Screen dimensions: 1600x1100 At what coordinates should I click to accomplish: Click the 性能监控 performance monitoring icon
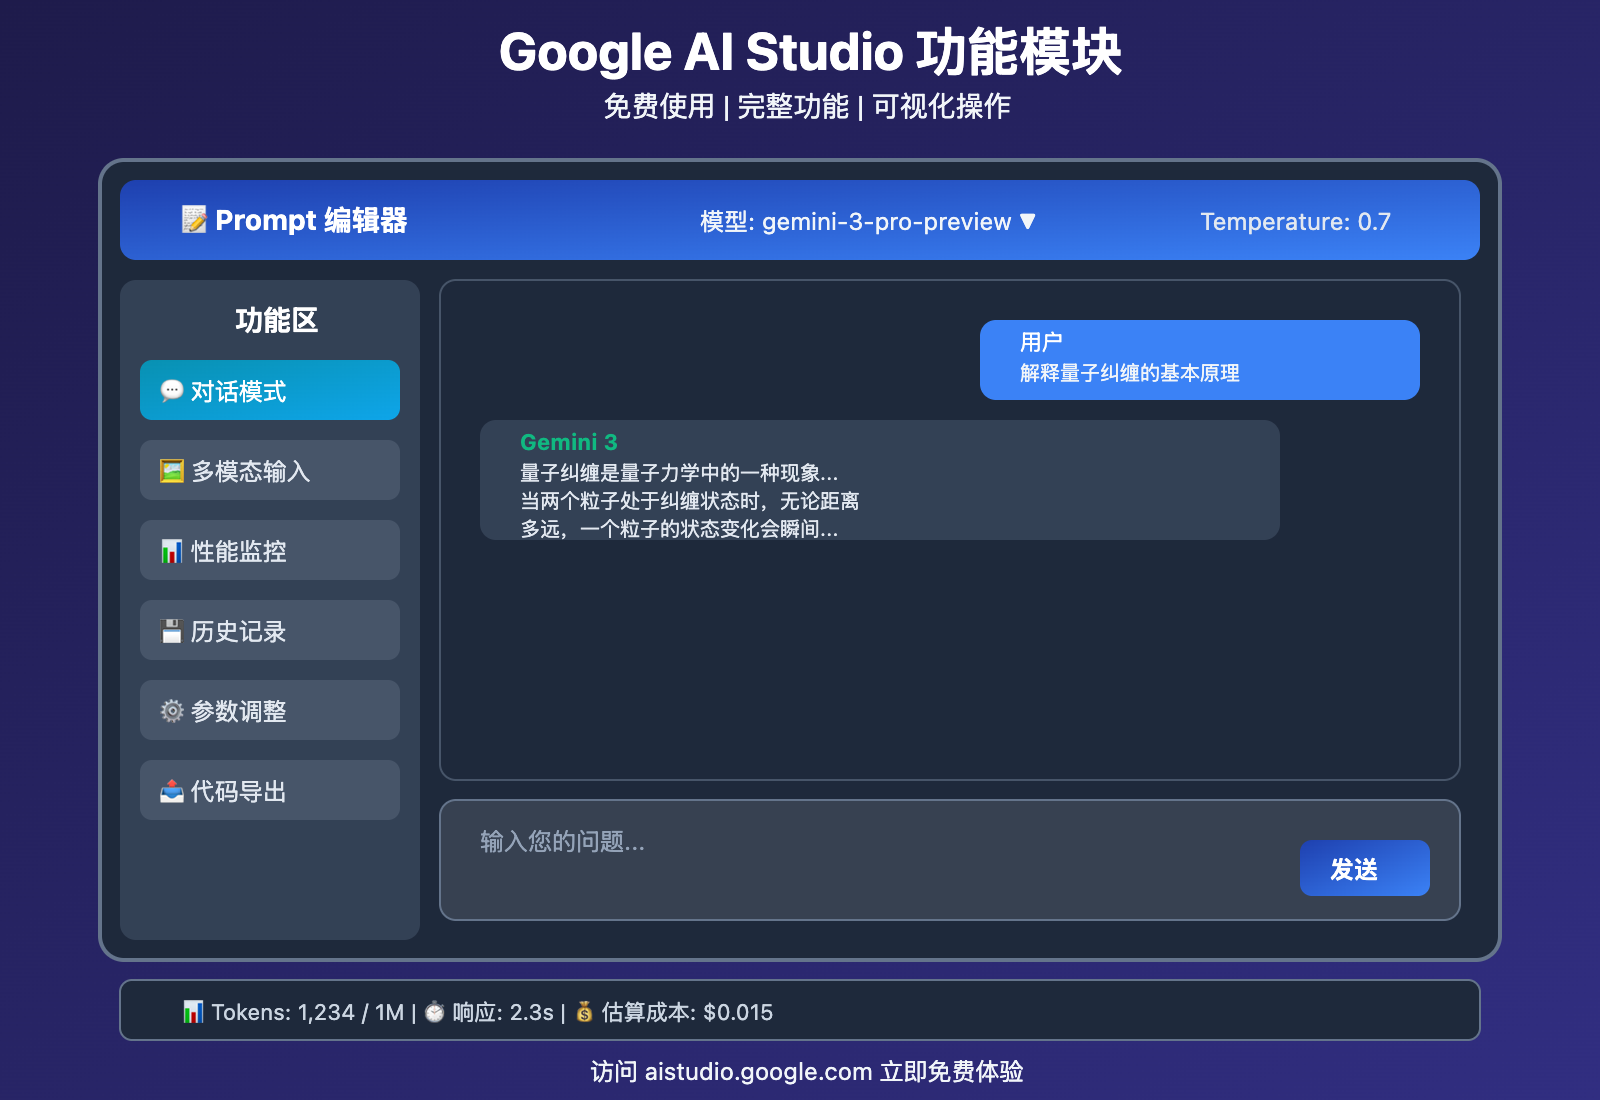point(171,550)
